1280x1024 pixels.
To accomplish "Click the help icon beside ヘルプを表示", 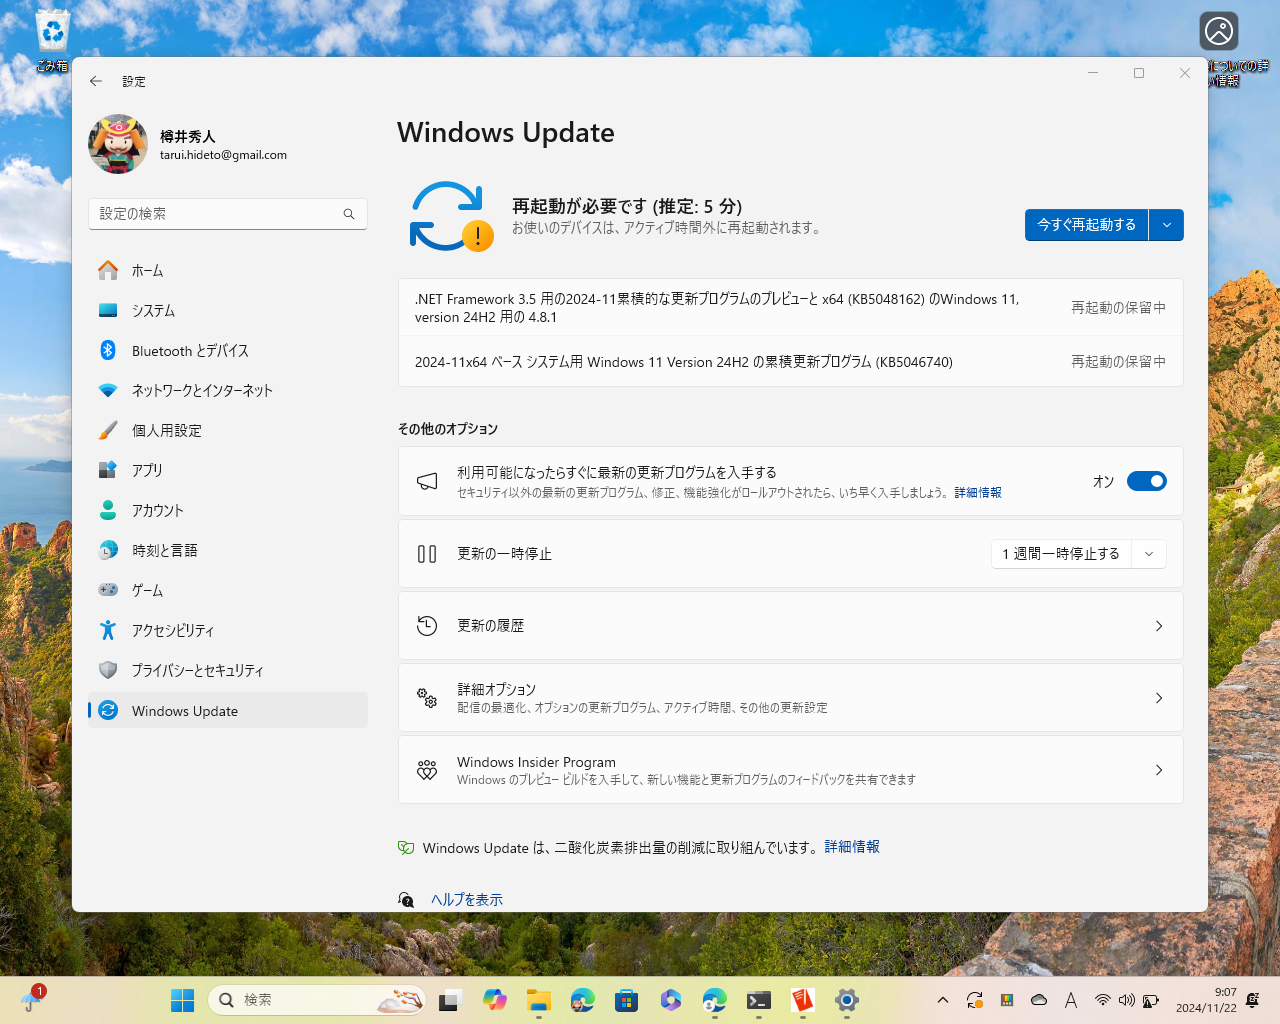I will [406, 900].
